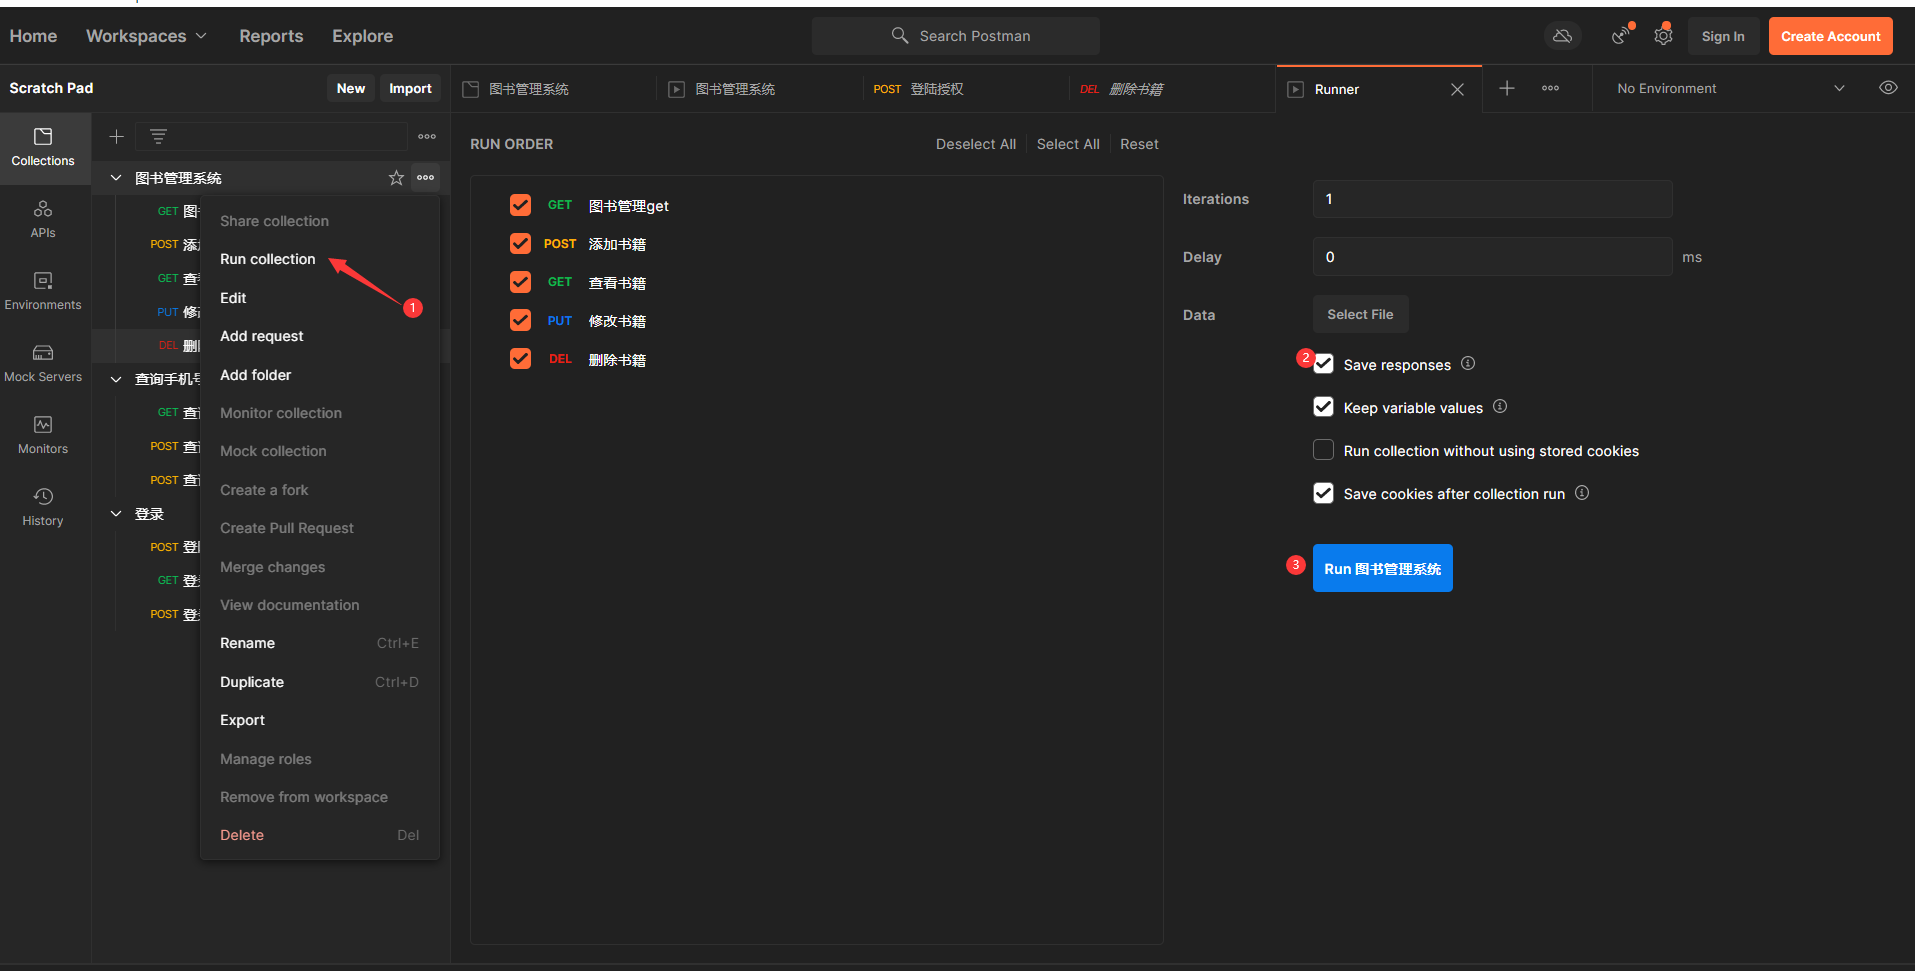Click info icon next to Keep variable values
Viewport: 1915px width, 971px height.
click(1500, 406)
